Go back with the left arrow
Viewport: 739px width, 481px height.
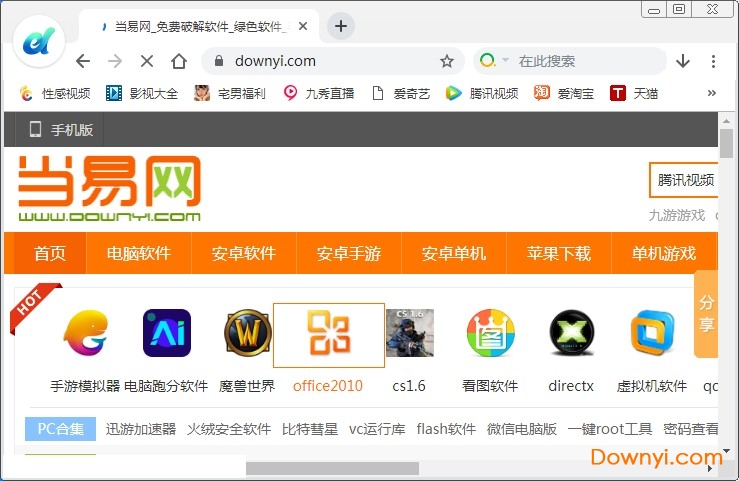83,61
